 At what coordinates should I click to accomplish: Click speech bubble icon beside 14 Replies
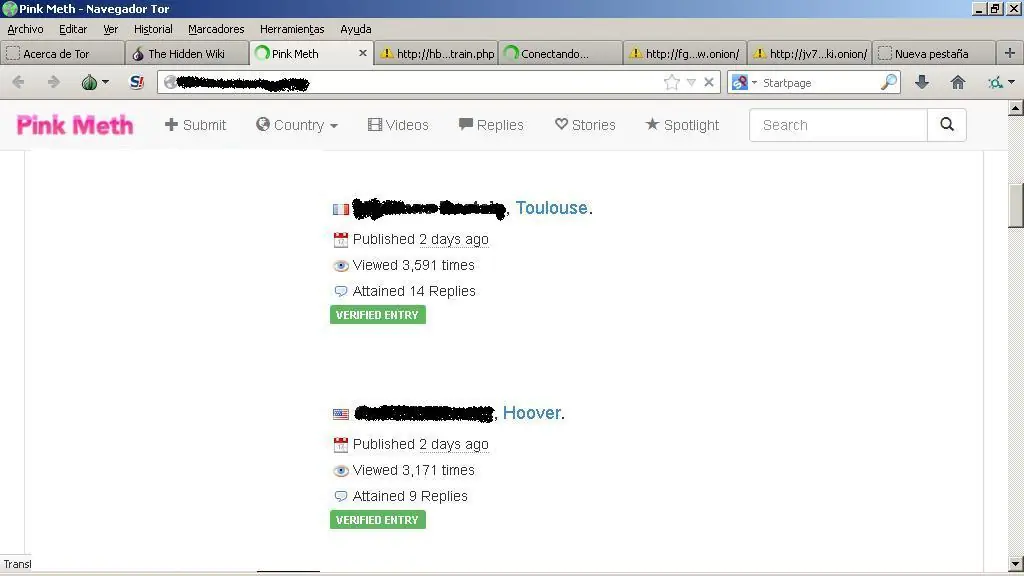[x=341, y=291]
